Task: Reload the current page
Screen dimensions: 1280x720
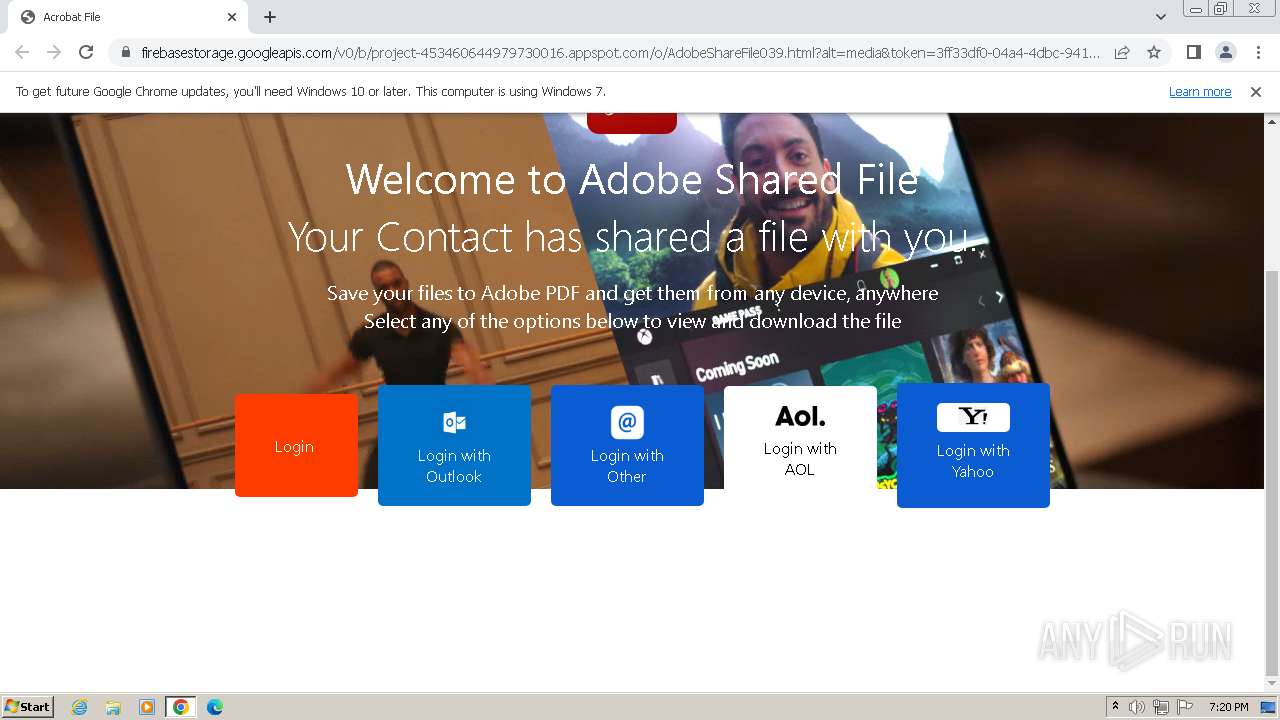Action: [86, 52]
